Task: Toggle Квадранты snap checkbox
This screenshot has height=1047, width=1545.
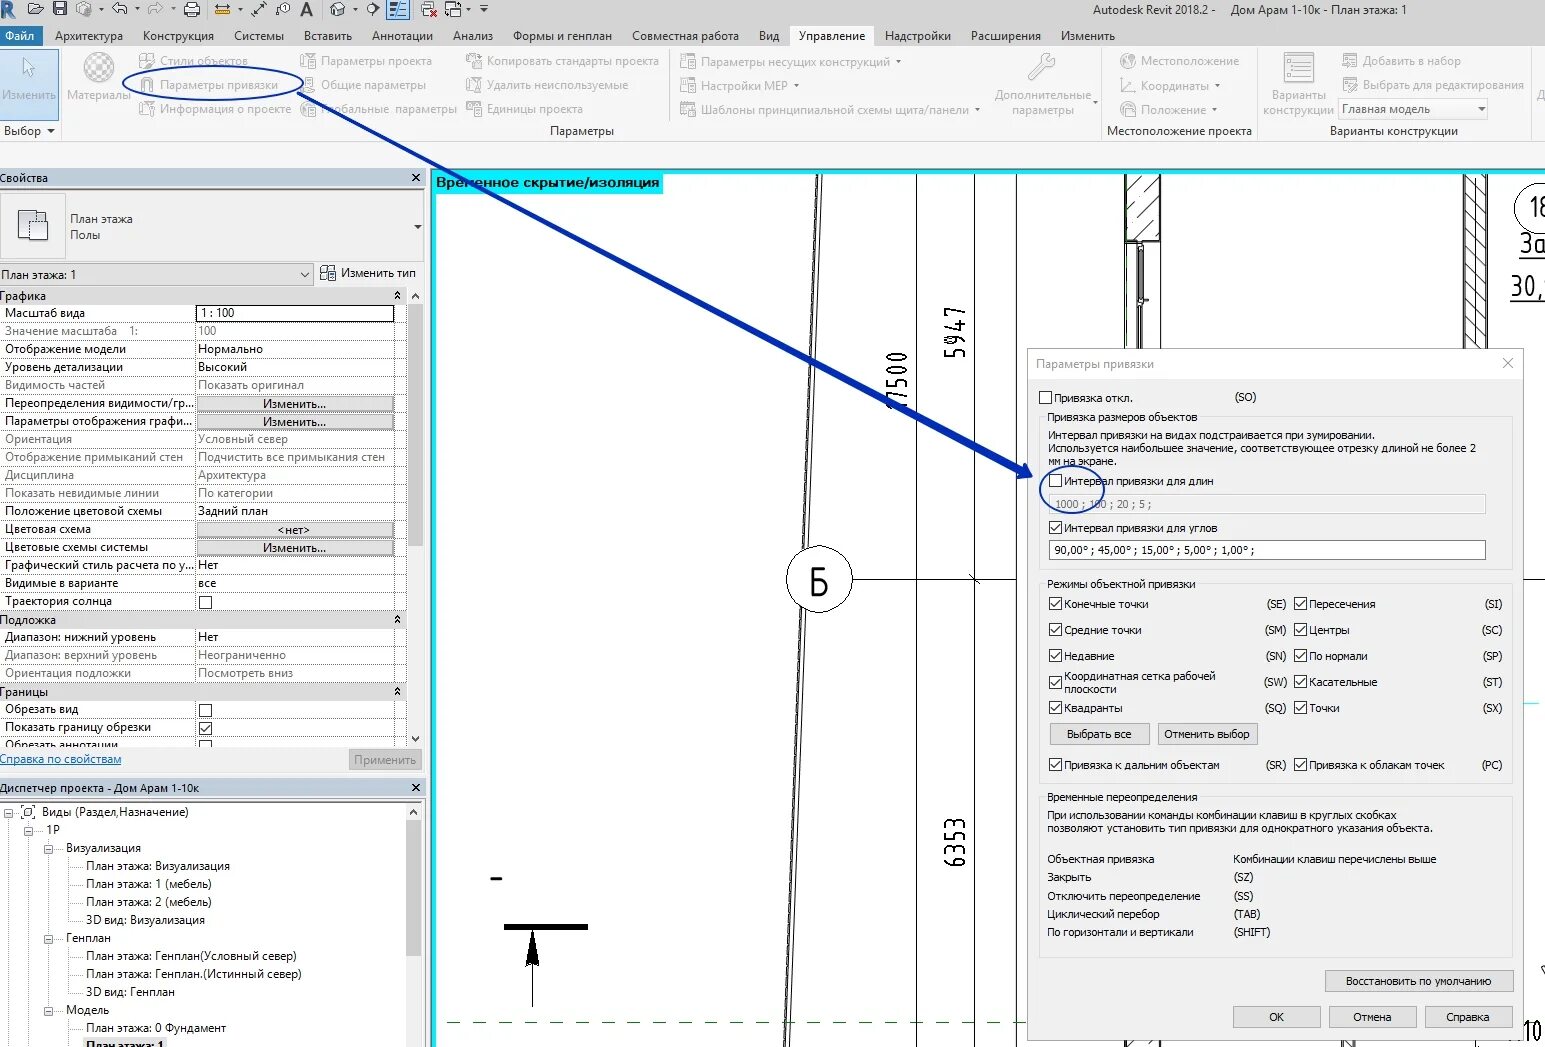Action: tap(1056, 708)
